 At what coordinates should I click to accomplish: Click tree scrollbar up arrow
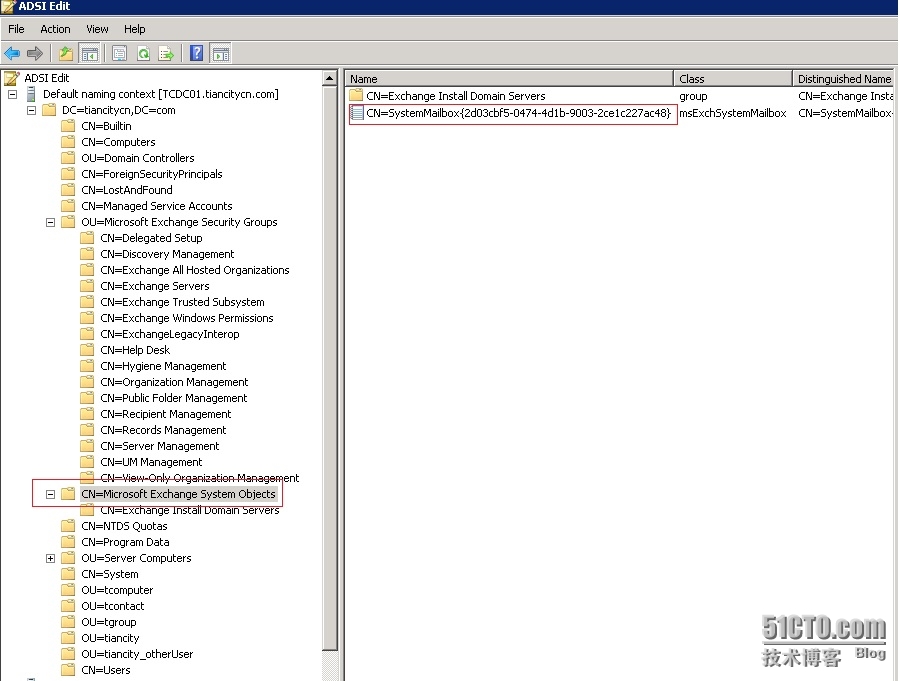329,78
